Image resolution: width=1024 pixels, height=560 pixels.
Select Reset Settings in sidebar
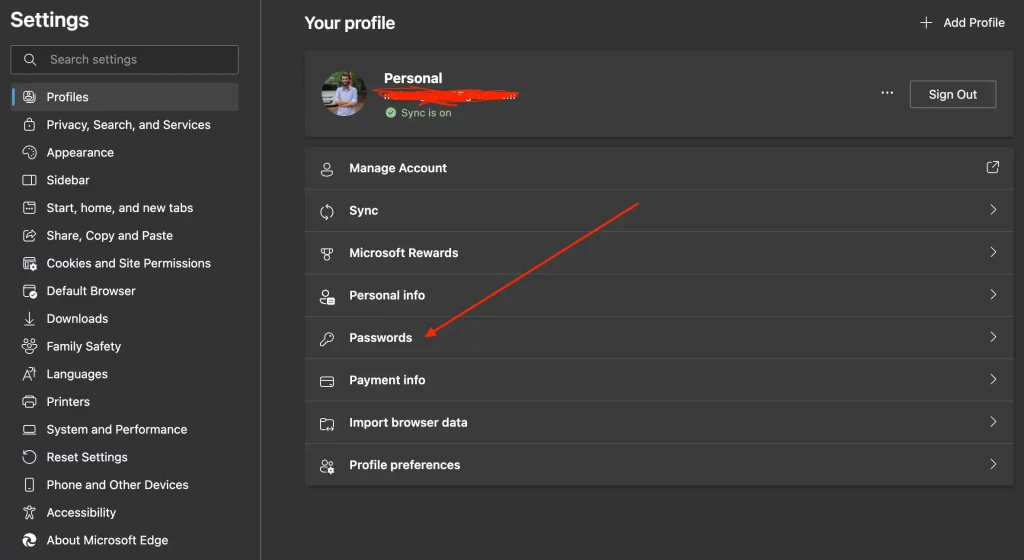(x=125, y=457)
